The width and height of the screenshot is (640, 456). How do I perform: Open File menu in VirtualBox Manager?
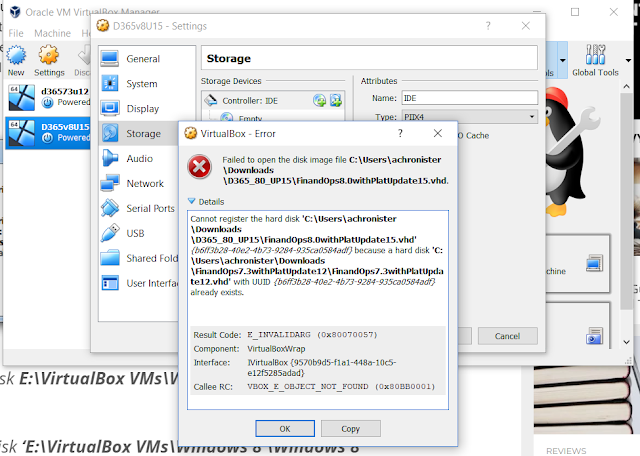pyautogui.click(x=16, y=33)
